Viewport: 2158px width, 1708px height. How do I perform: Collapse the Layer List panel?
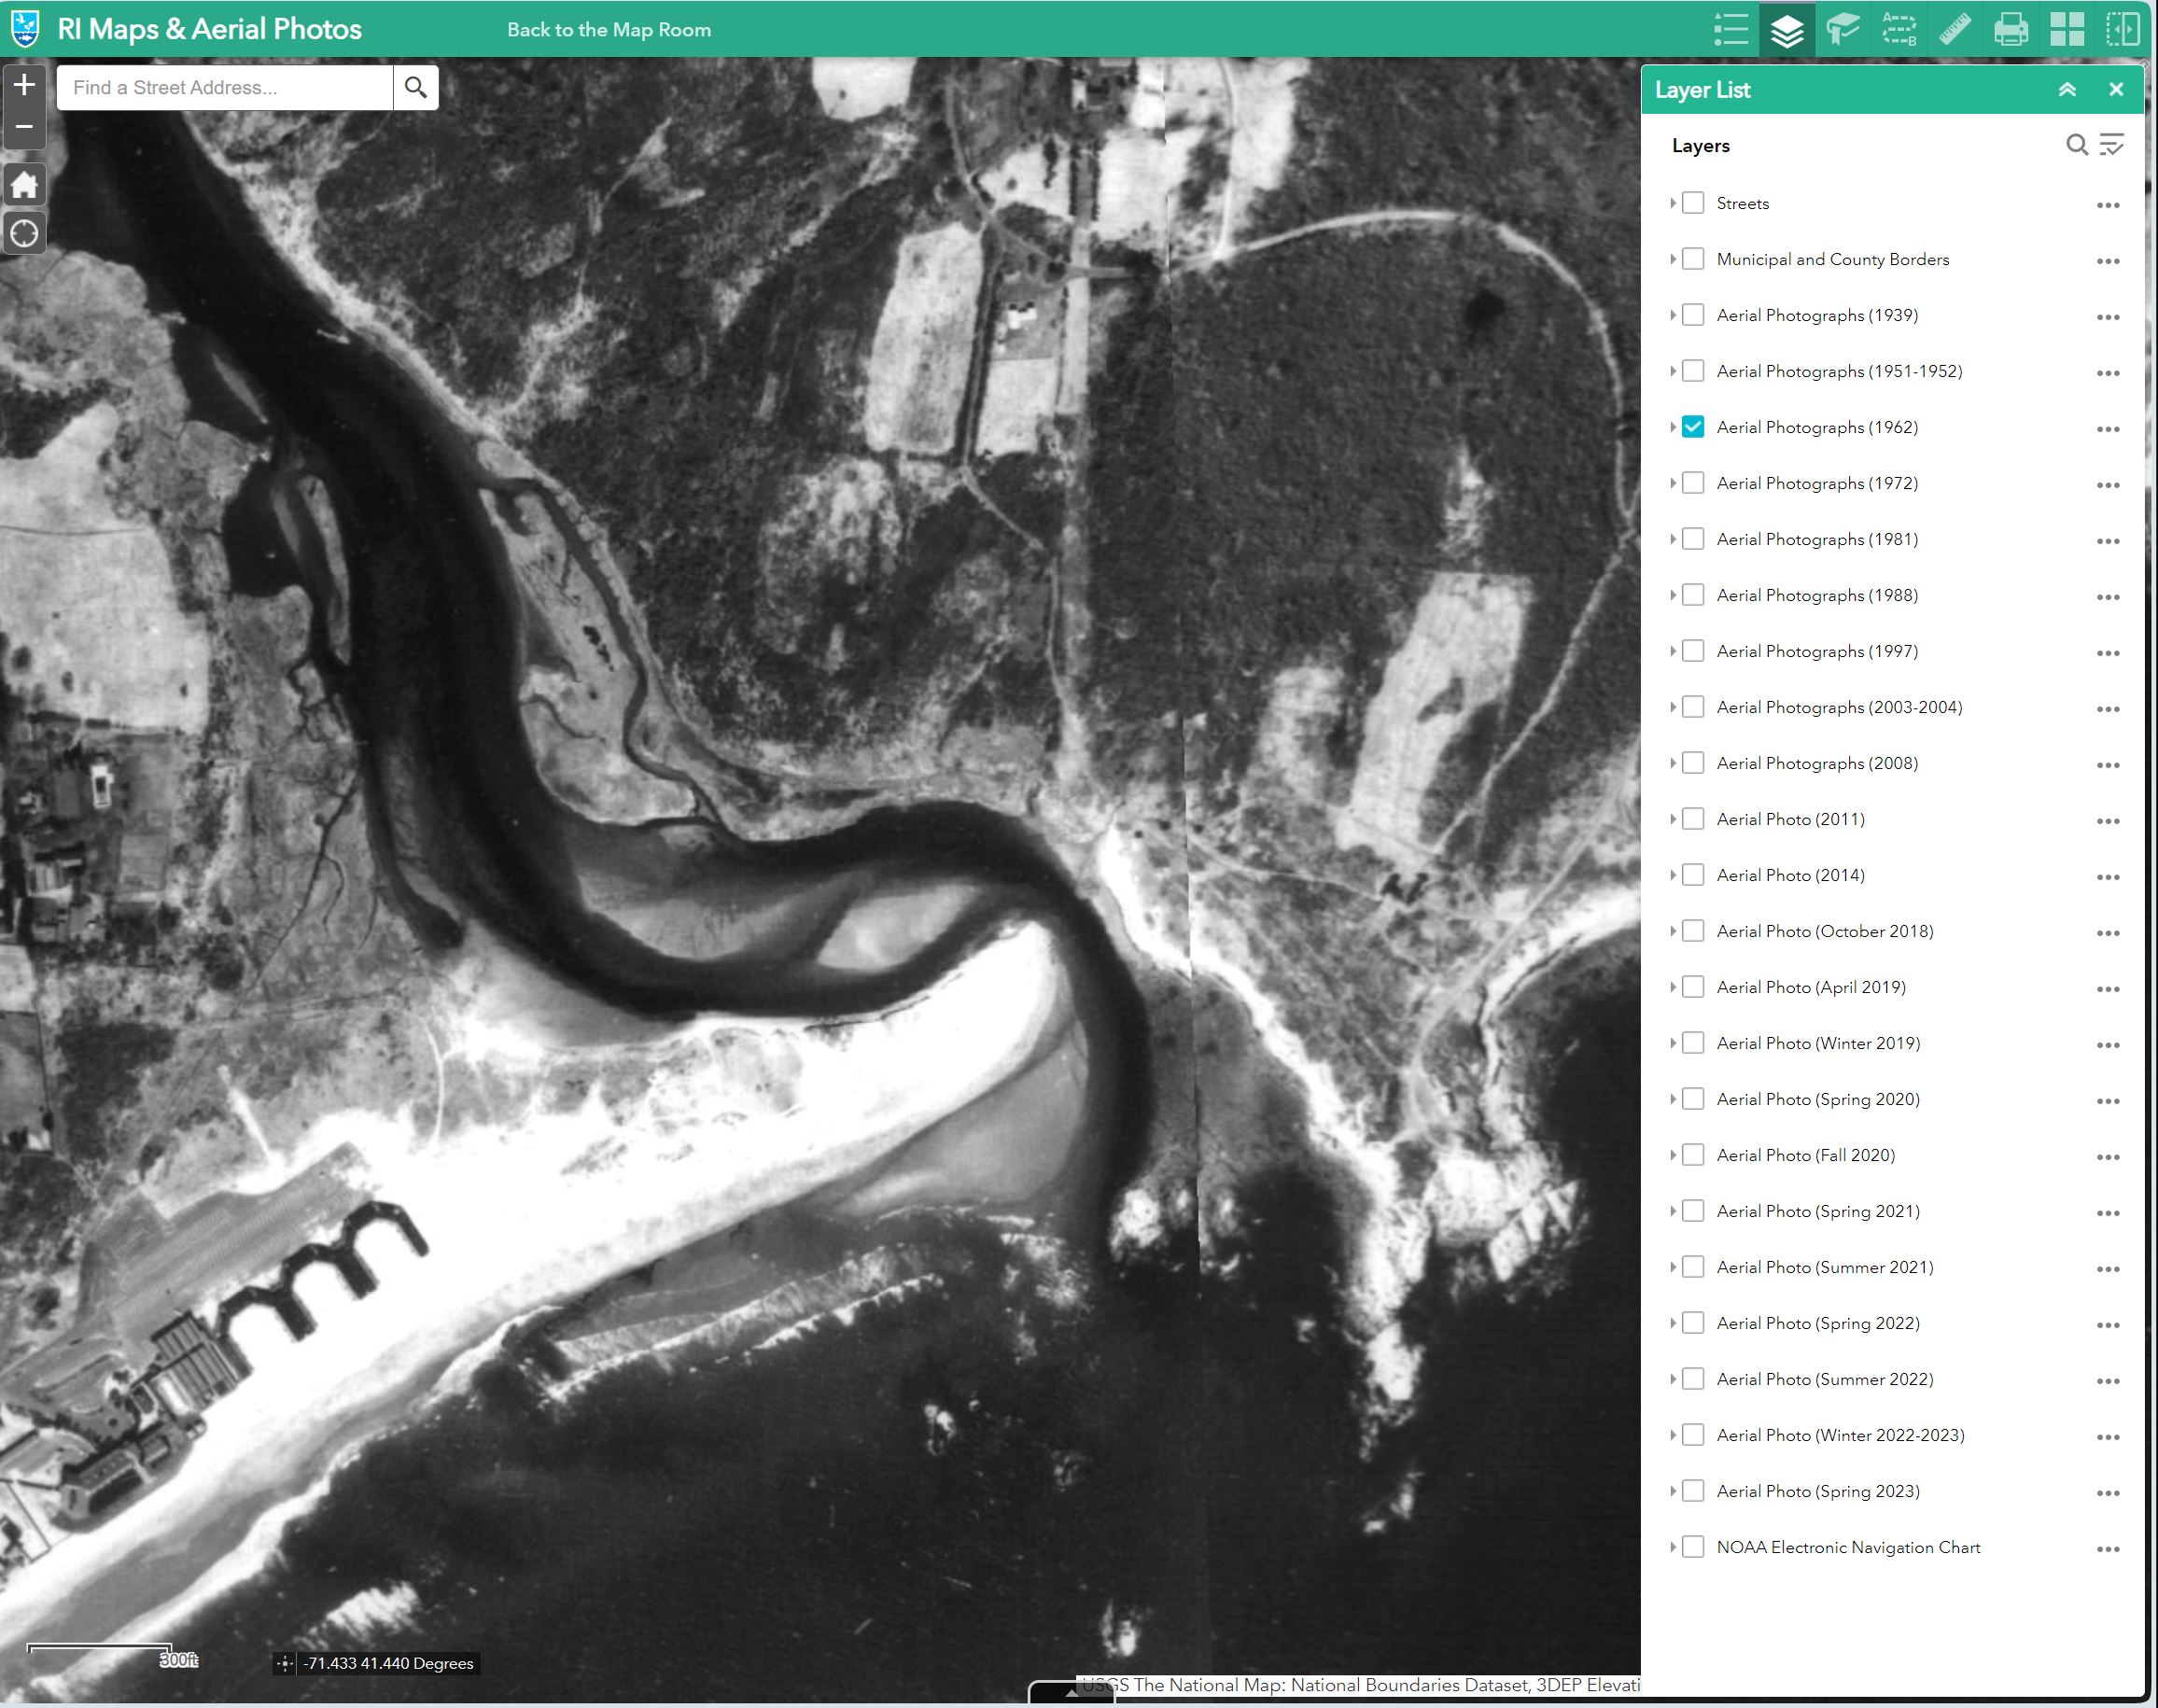[x=2067, y=90]
